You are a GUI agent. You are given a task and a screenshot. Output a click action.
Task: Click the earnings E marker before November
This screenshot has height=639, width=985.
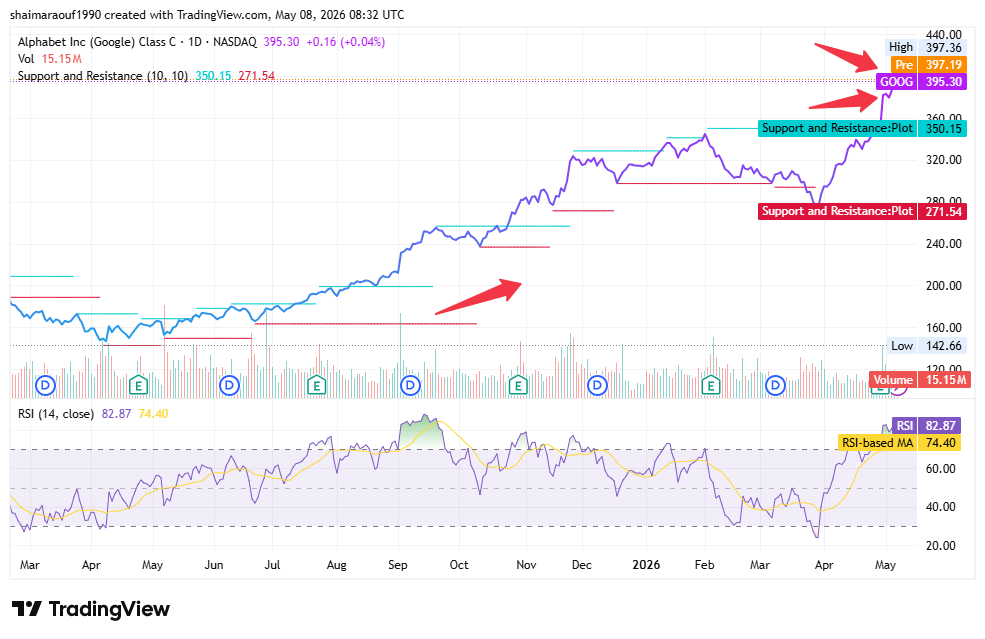[x=518, y=385]
